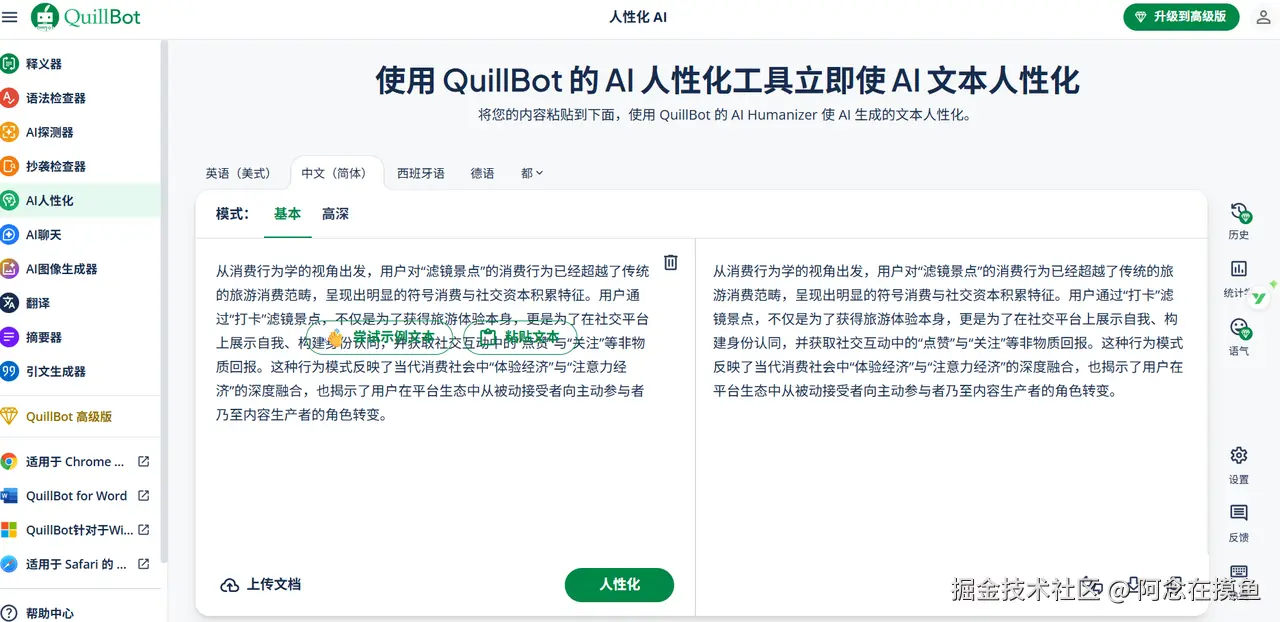Expand the 都 more-languages dropdown

coord(532,173)
